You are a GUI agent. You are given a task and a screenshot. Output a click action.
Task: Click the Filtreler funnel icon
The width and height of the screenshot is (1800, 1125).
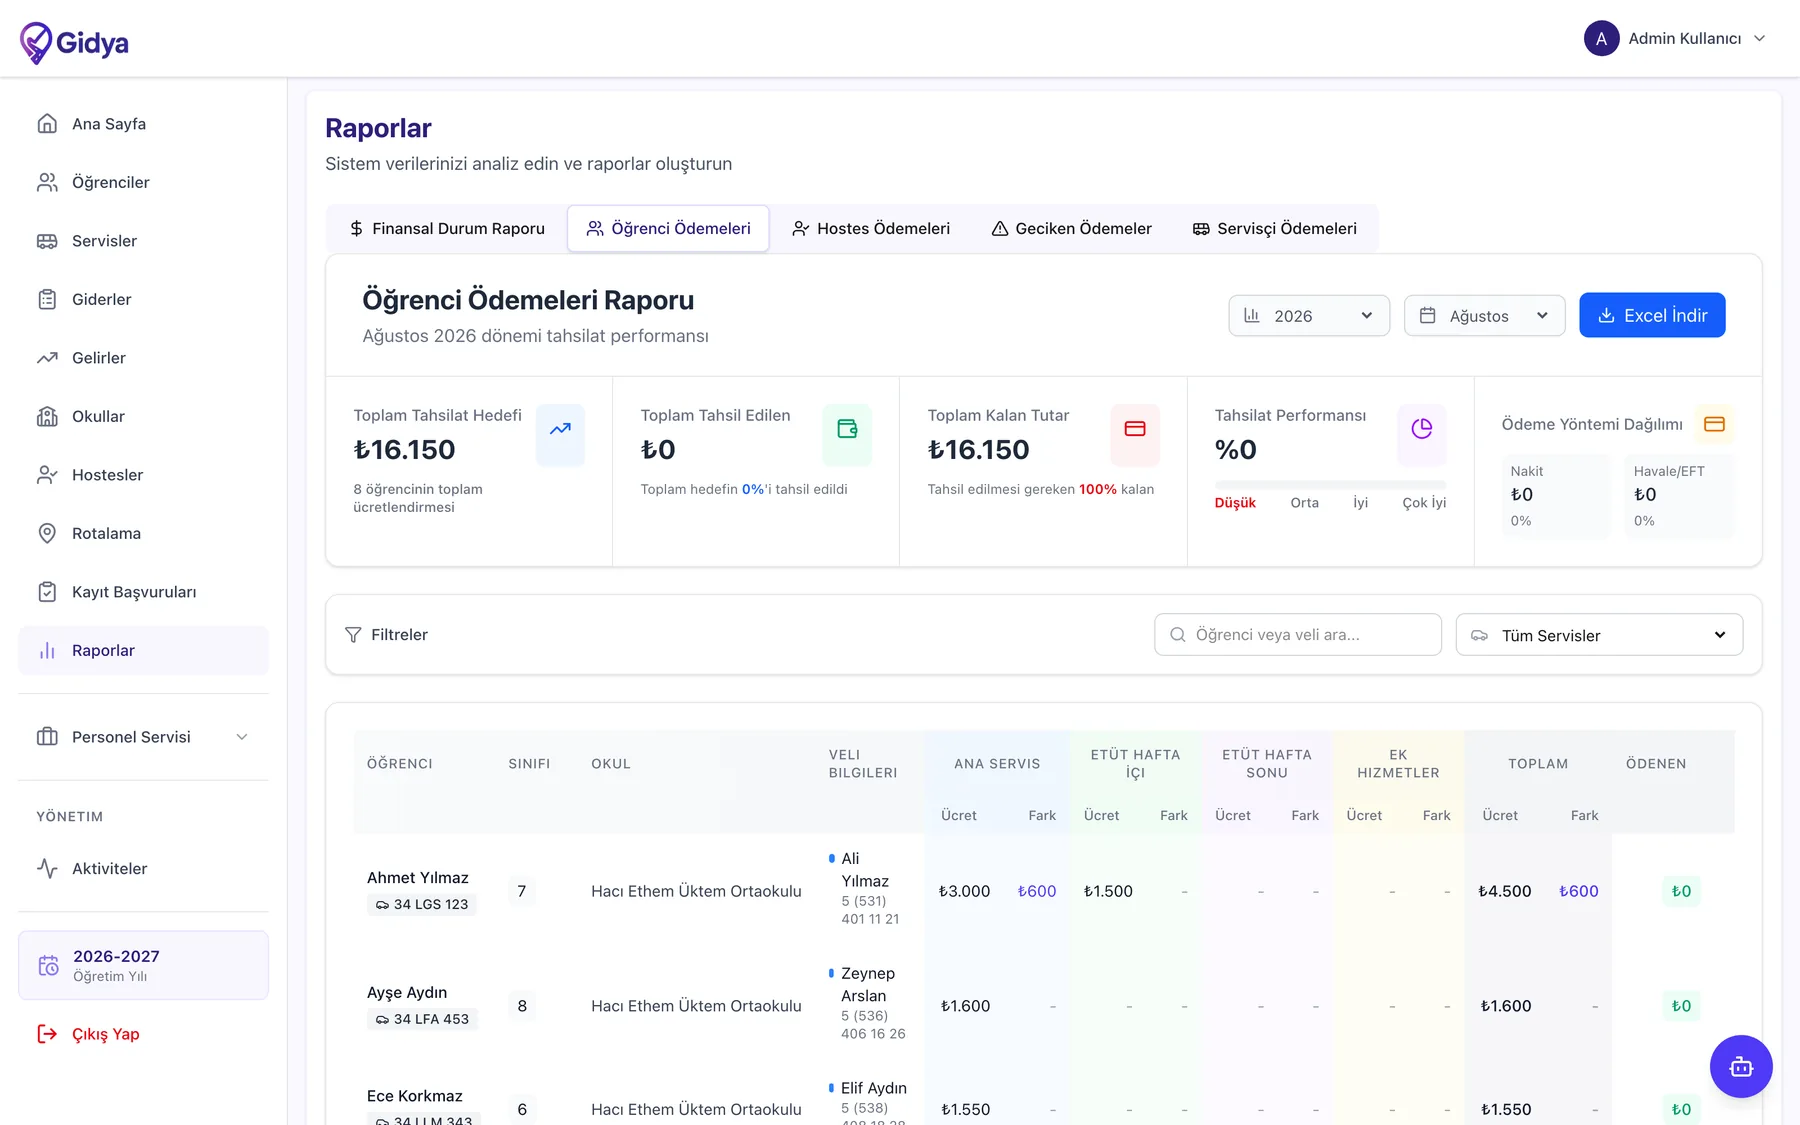tap(353, 635)
